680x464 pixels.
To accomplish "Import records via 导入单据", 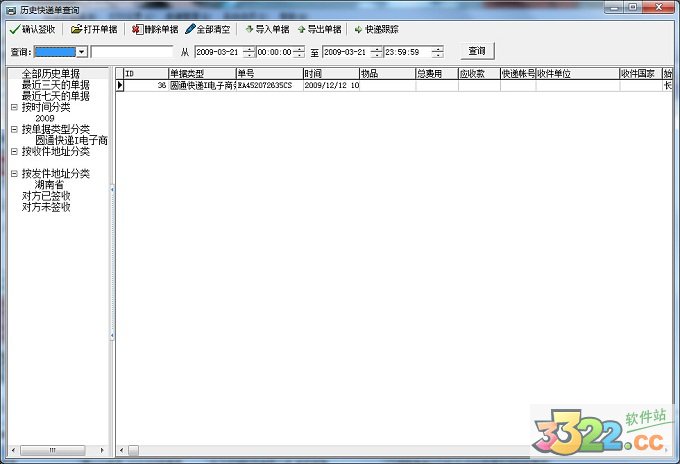I will (267, 29).
